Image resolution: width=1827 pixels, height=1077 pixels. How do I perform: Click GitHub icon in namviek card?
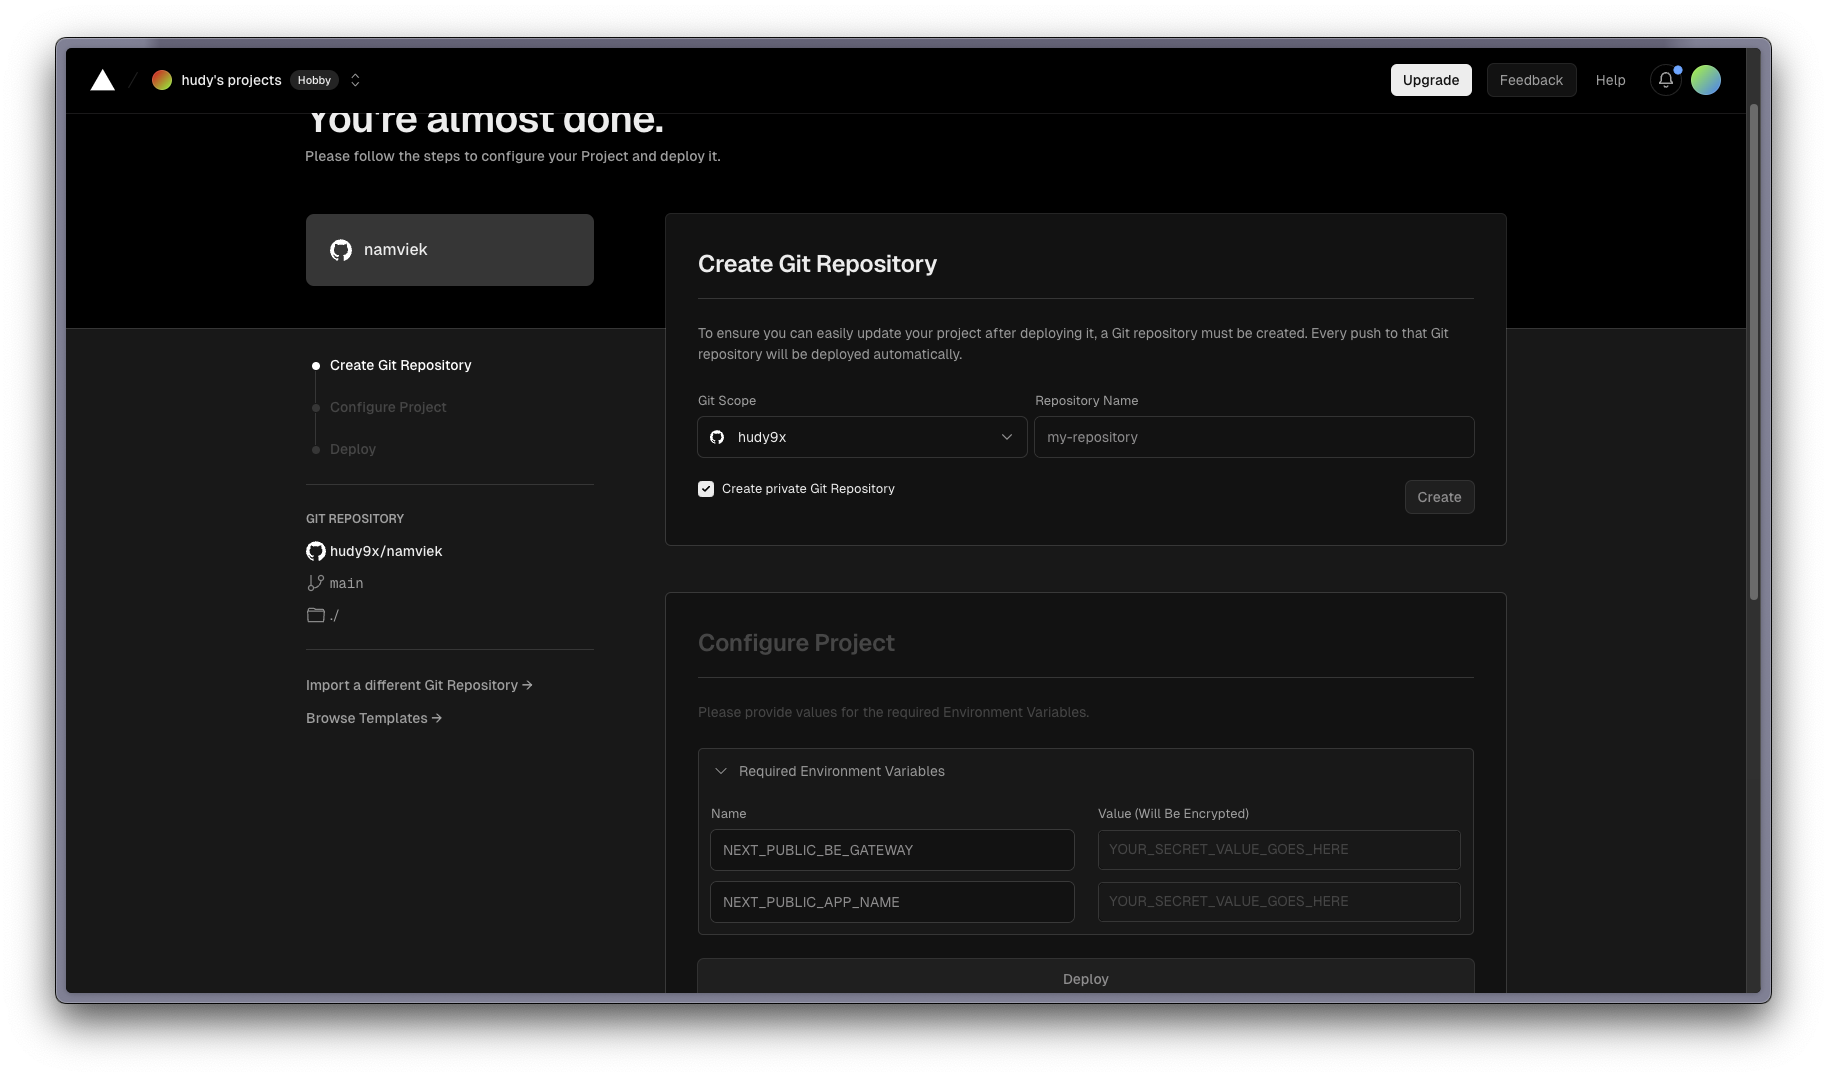tap(341, 250)
